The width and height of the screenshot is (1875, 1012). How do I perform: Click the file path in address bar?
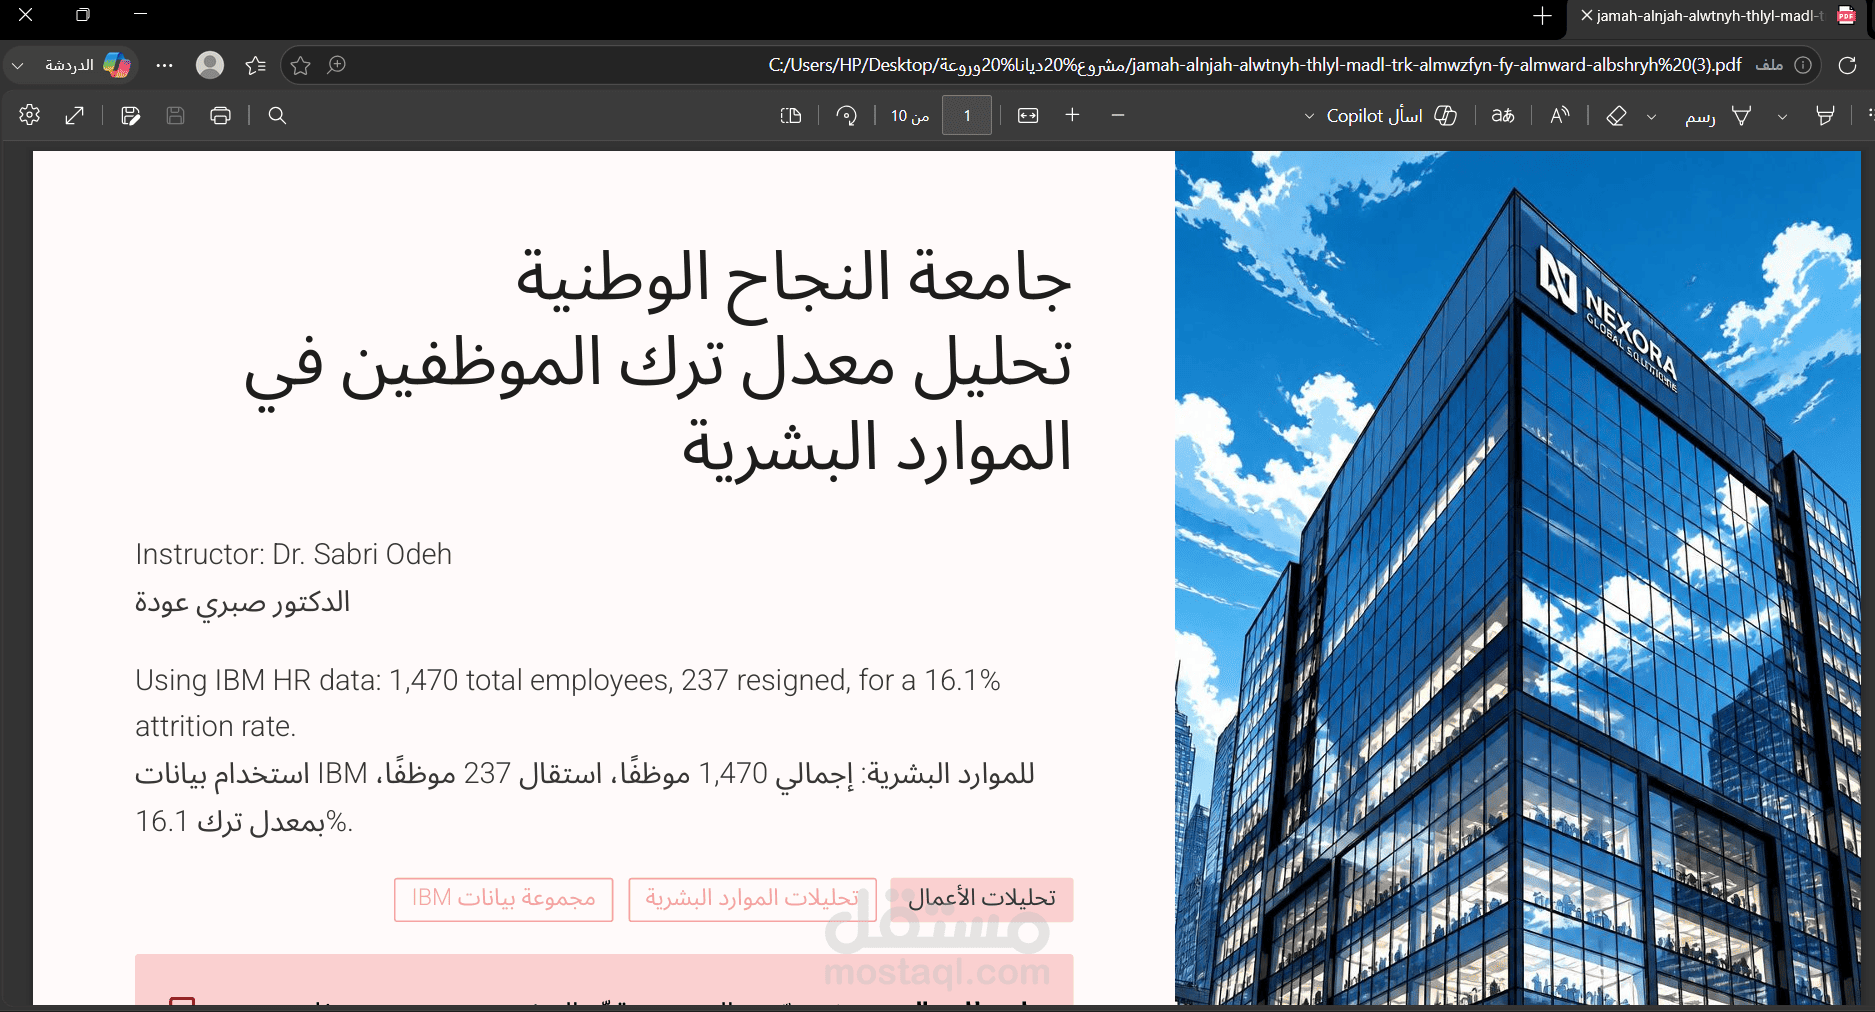(x=1254, y=65)
